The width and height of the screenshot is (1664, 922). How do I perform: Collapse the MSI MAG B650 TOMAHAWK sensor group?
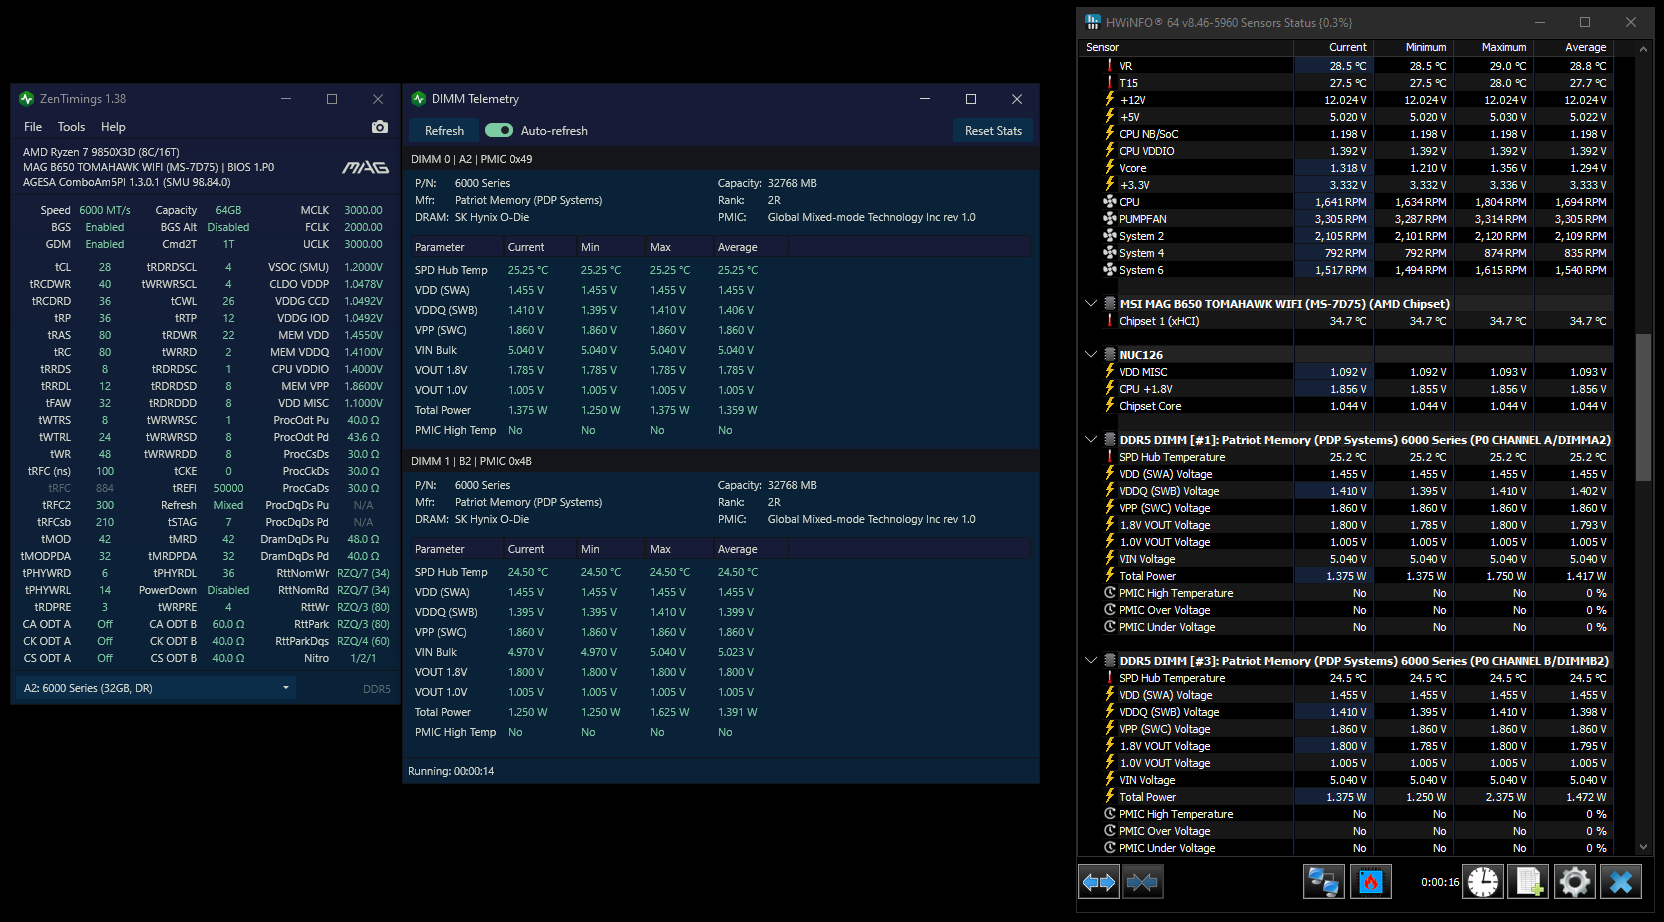1091,304
